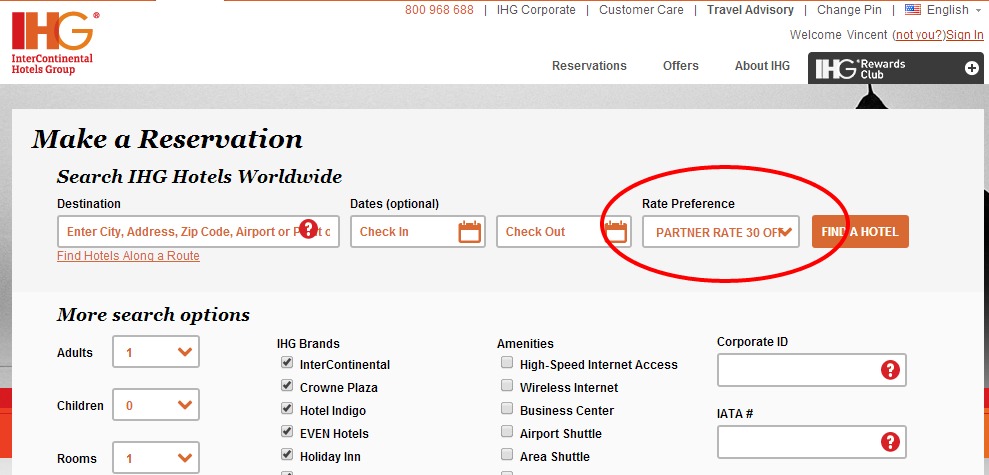Open the IHG Corporate link
This screenshot has height=475, width=989.
coord(536,10)
